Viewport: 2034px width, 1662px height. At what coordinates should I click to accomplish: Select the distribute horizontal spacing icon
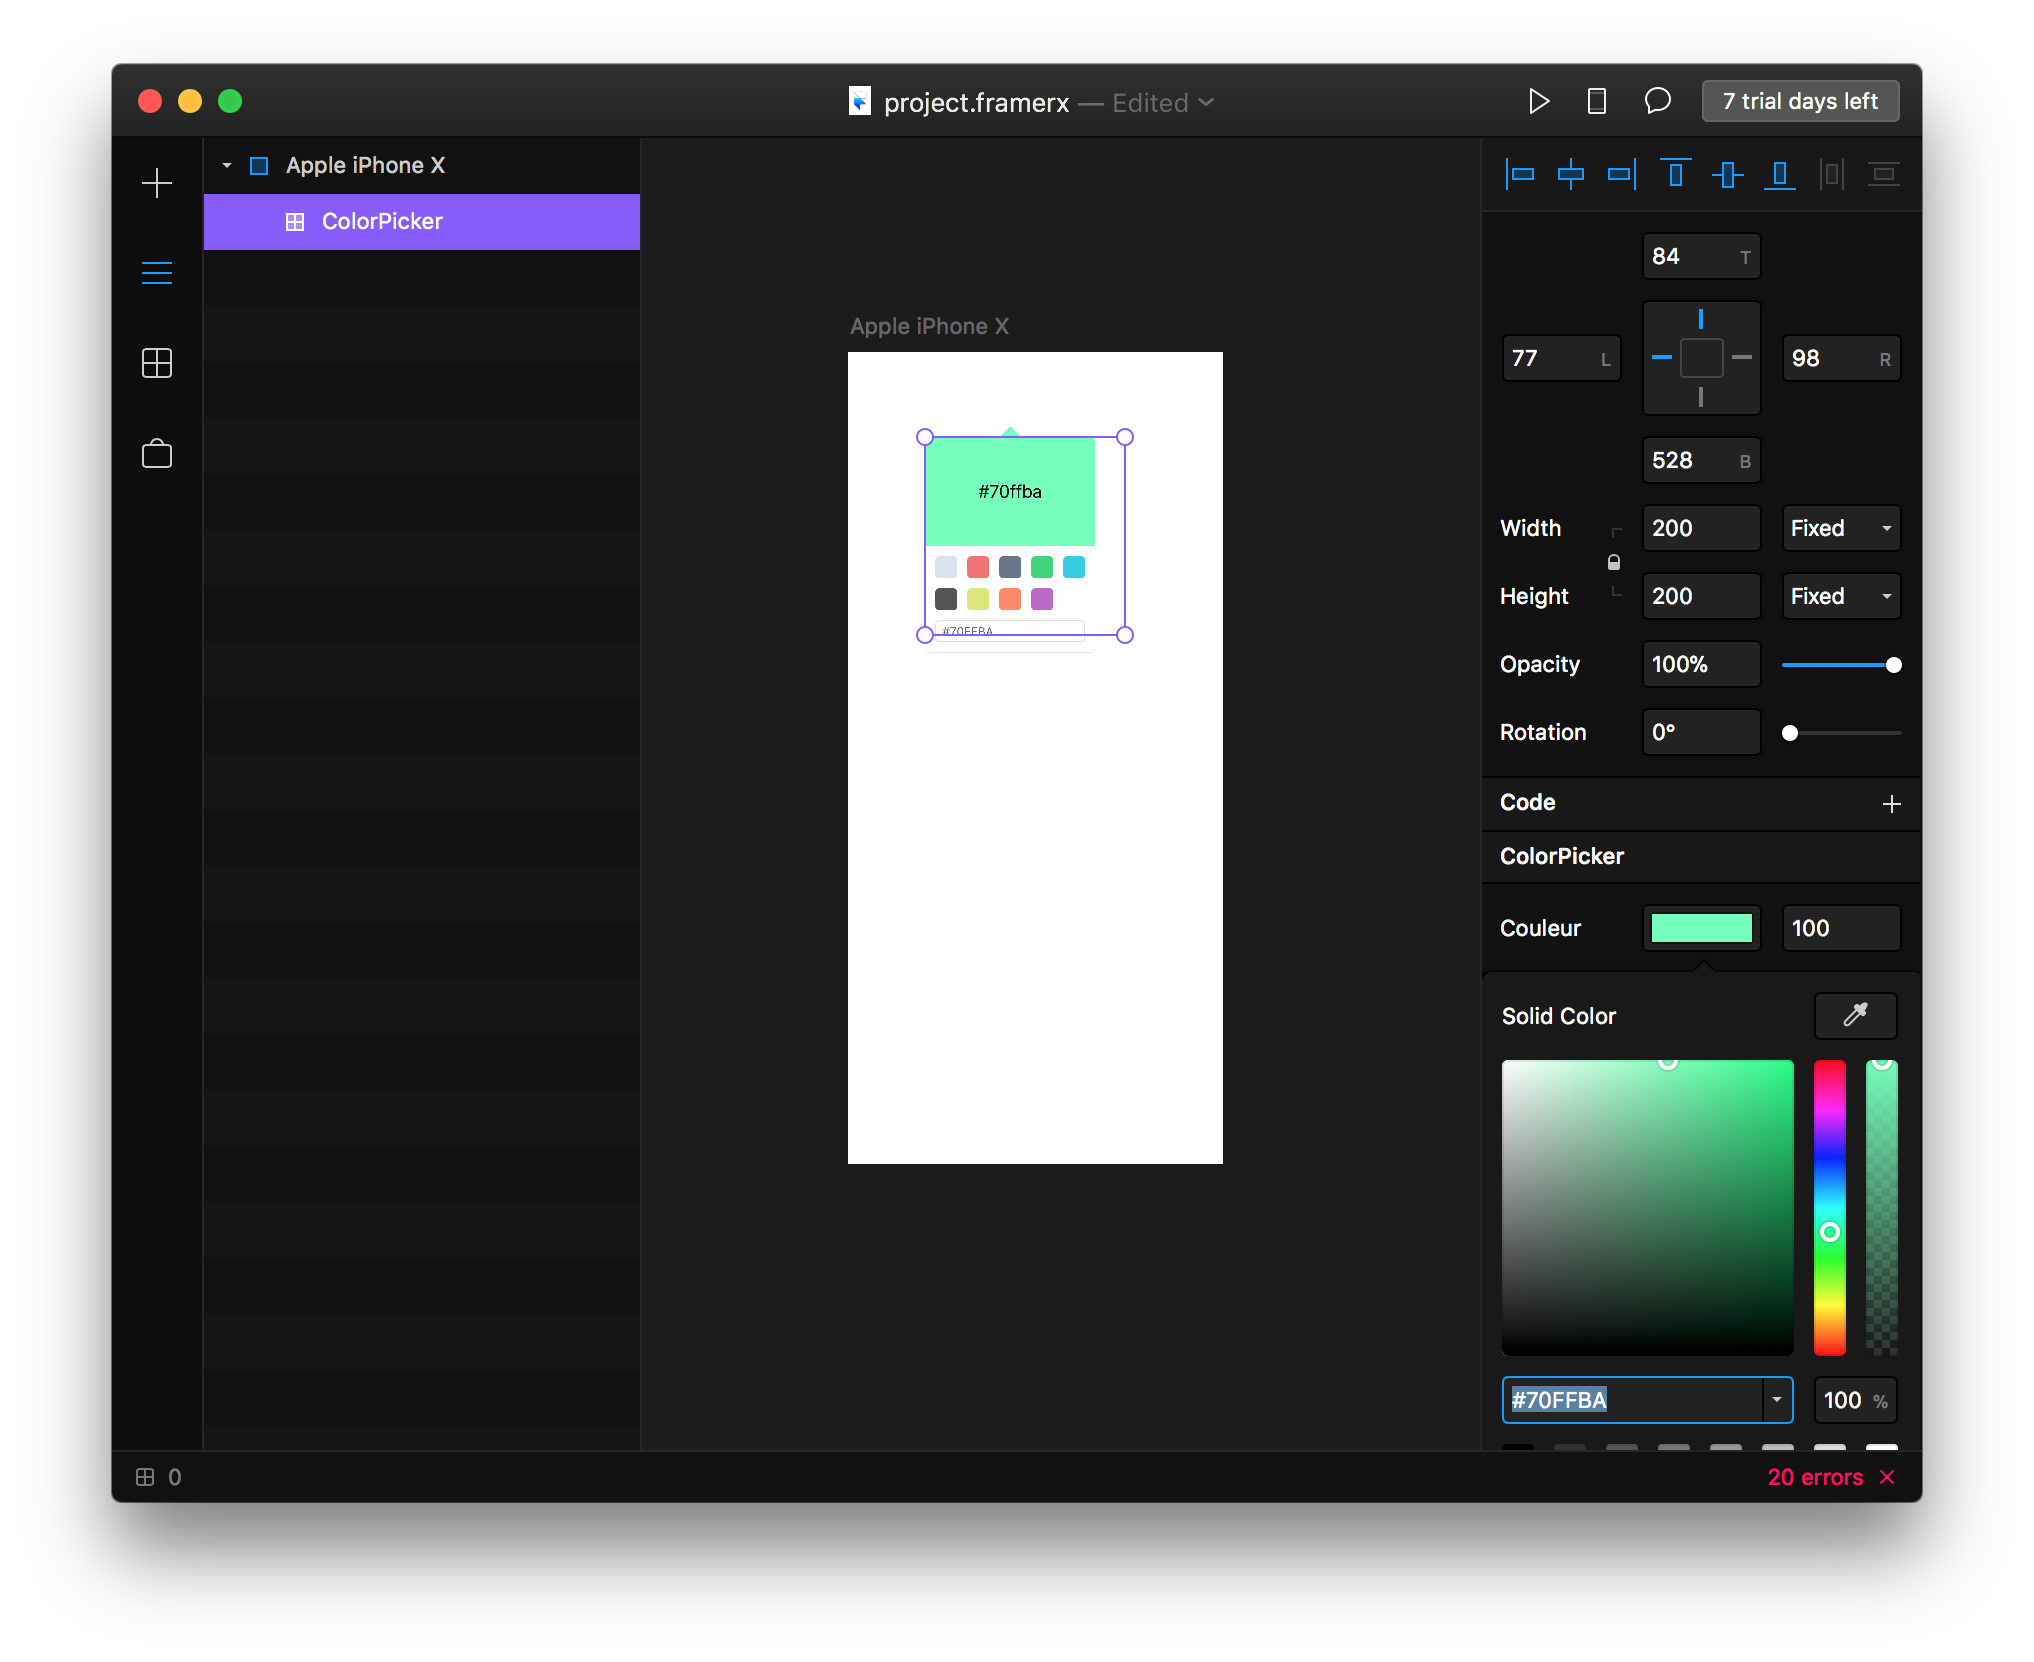(1833, 174)
